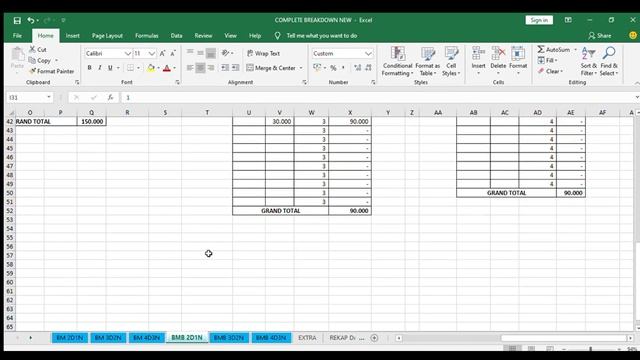Increase the font size
The image size is (640, 360).
(162, 53)
